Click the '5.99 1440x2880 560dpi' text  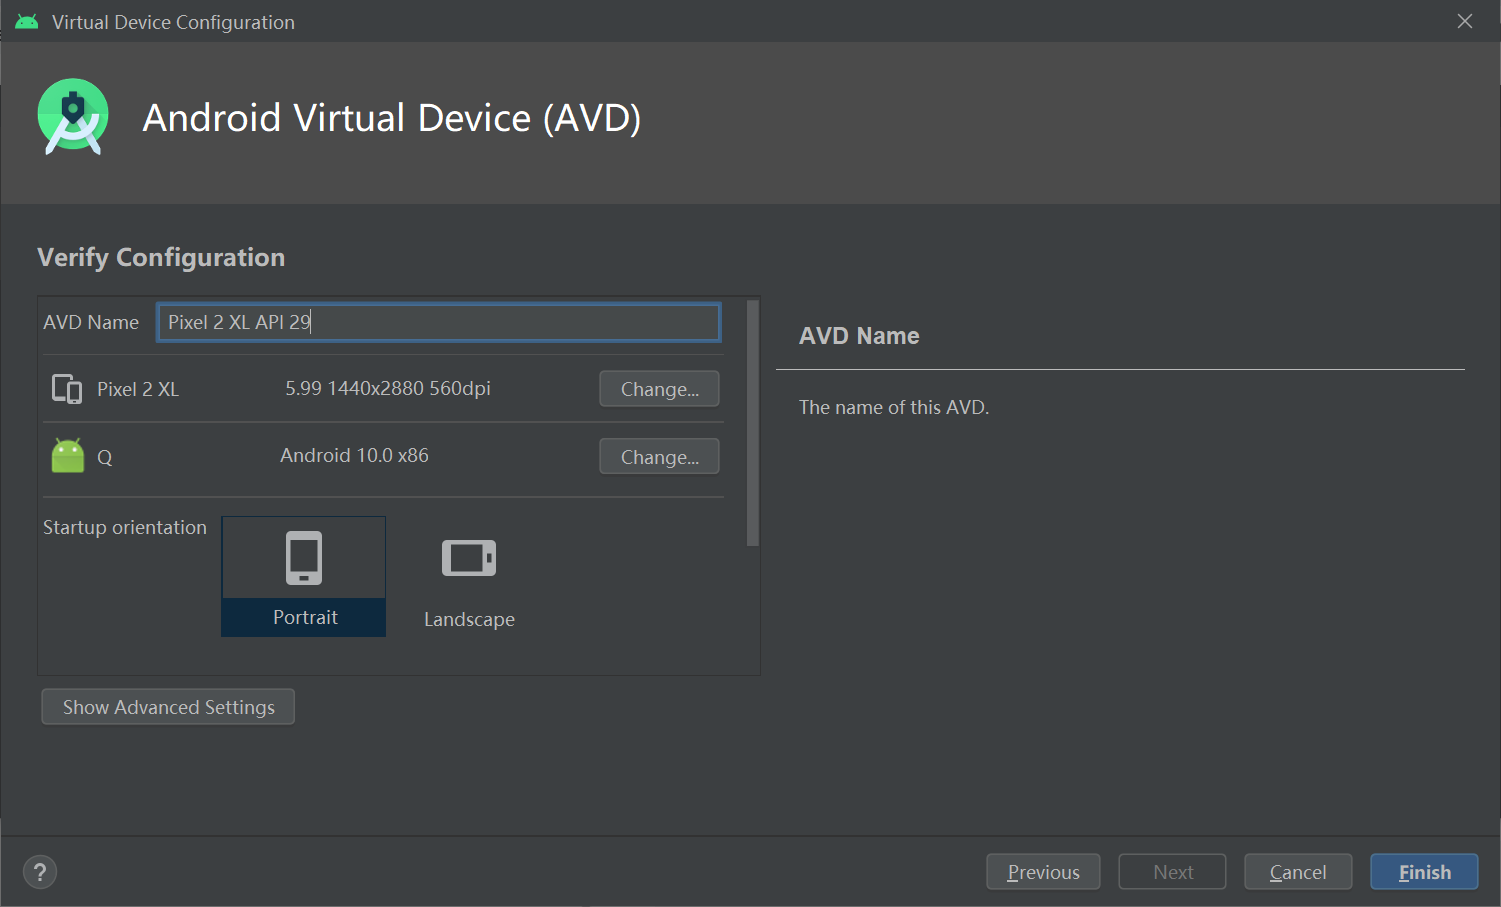tap(388, 388)
